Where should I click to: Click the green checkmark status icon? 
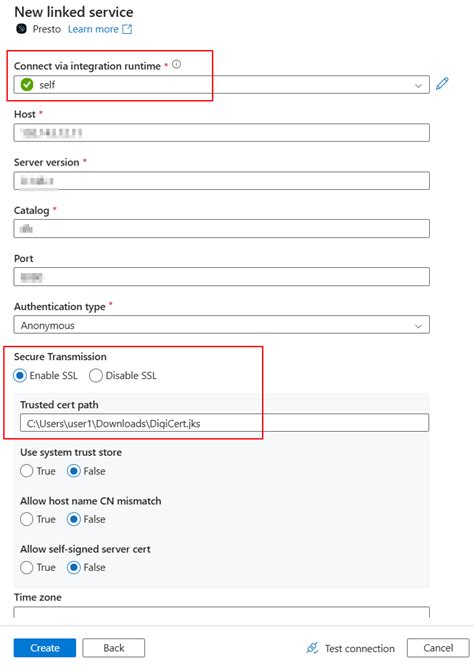[27, 84]
